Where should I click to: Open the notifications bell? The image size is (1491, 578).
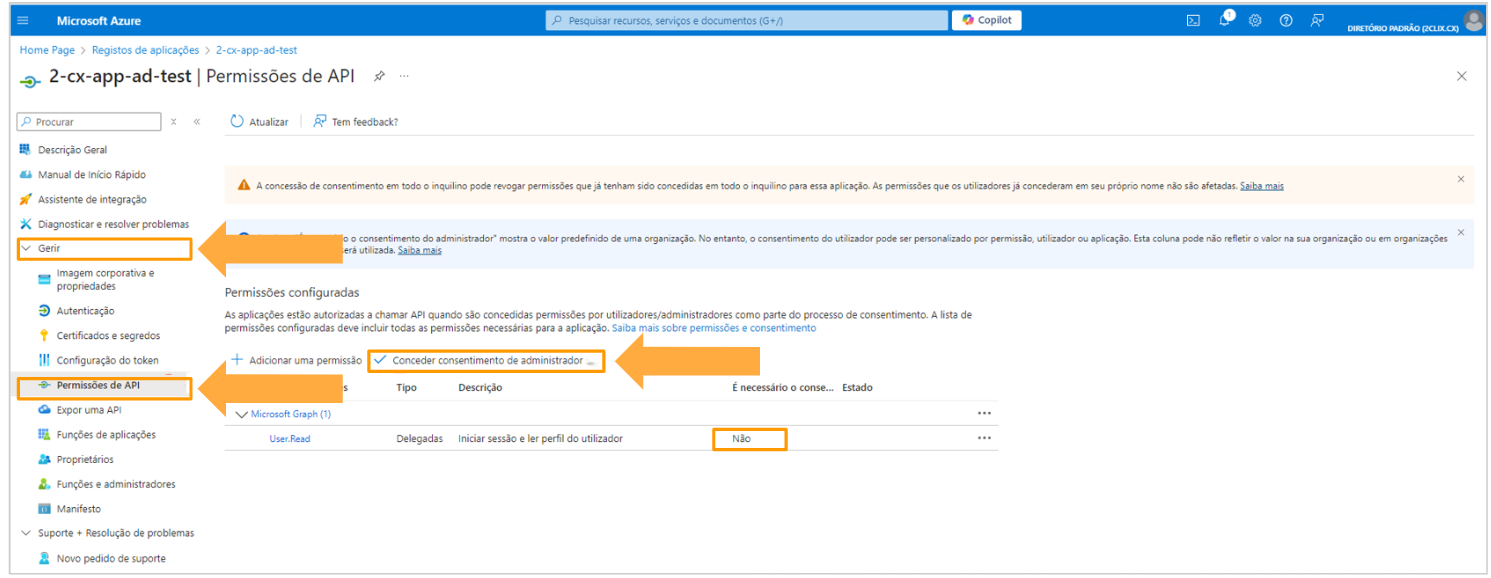pyautogui.click(x=1224, y=20)
